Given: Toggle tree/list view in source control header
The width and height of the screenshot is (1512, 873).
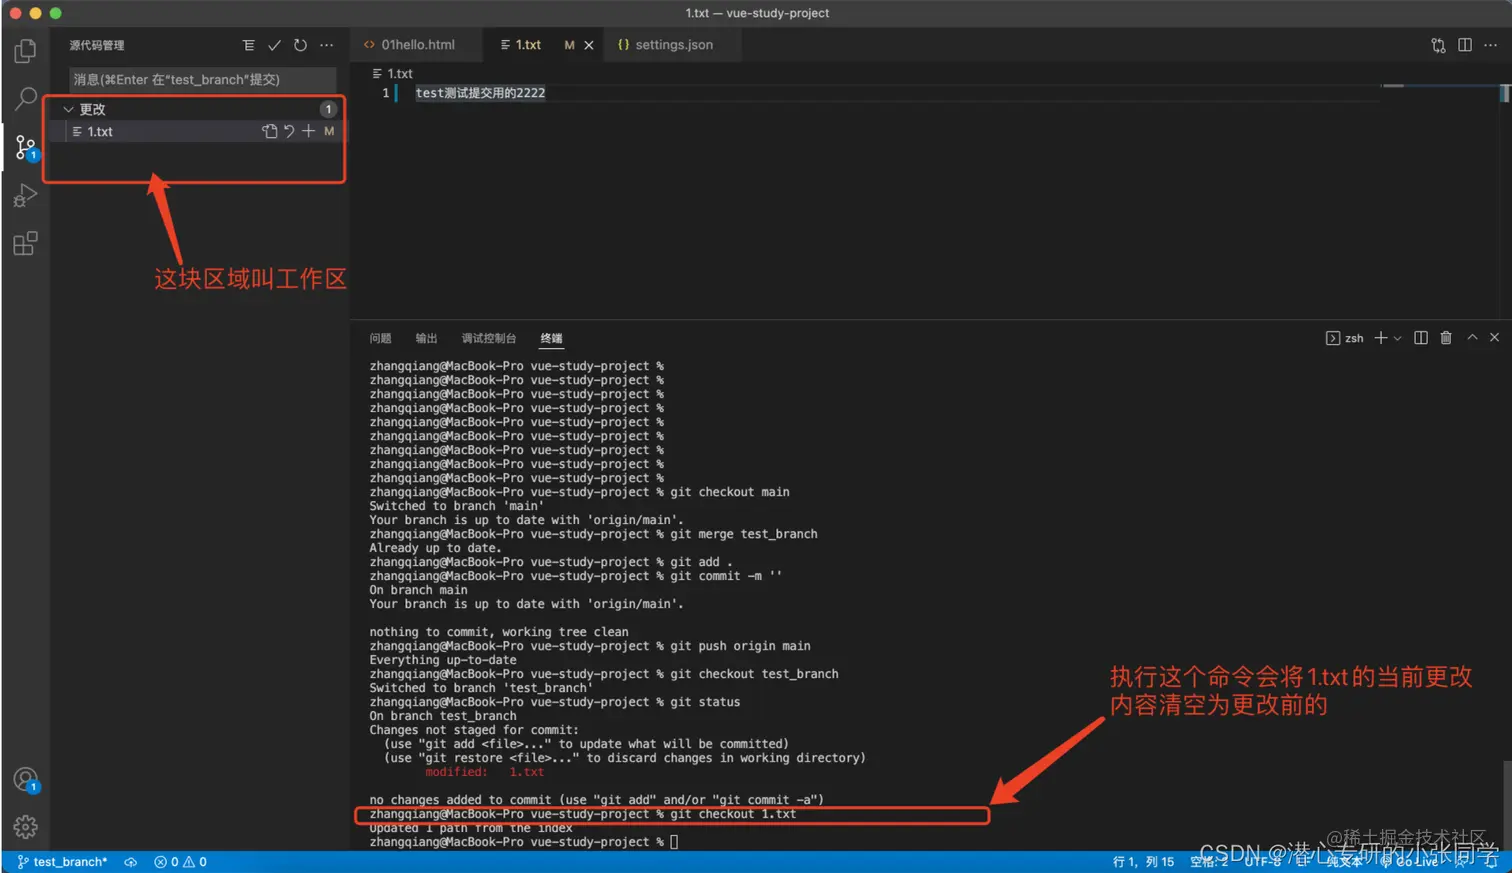Looking at the screenshot, I should point(248,45).
